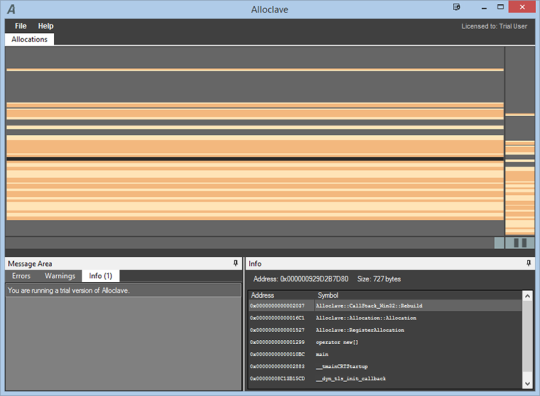Select the main stack frame row

coord(385,354)
